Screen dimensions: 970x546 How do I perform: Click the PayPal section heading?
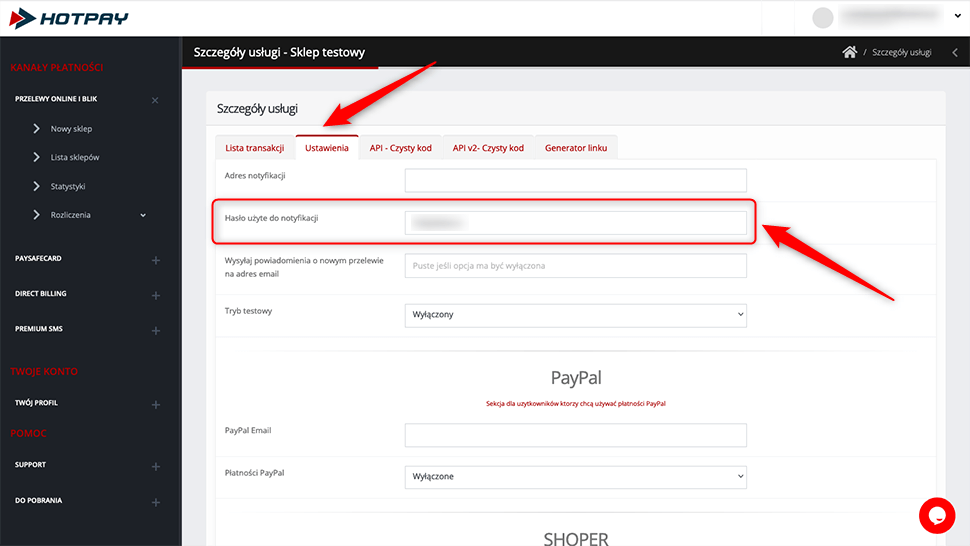[576, 377]
